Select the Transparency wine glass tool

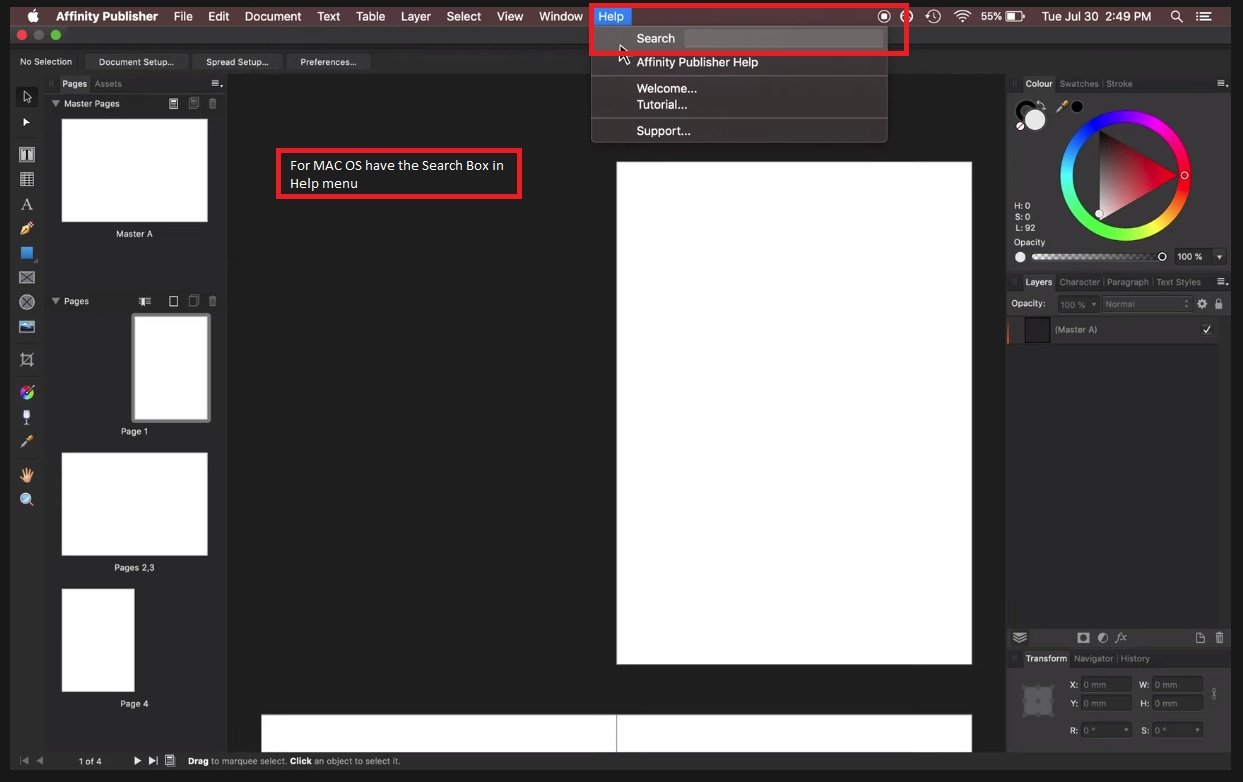(27, 417)
